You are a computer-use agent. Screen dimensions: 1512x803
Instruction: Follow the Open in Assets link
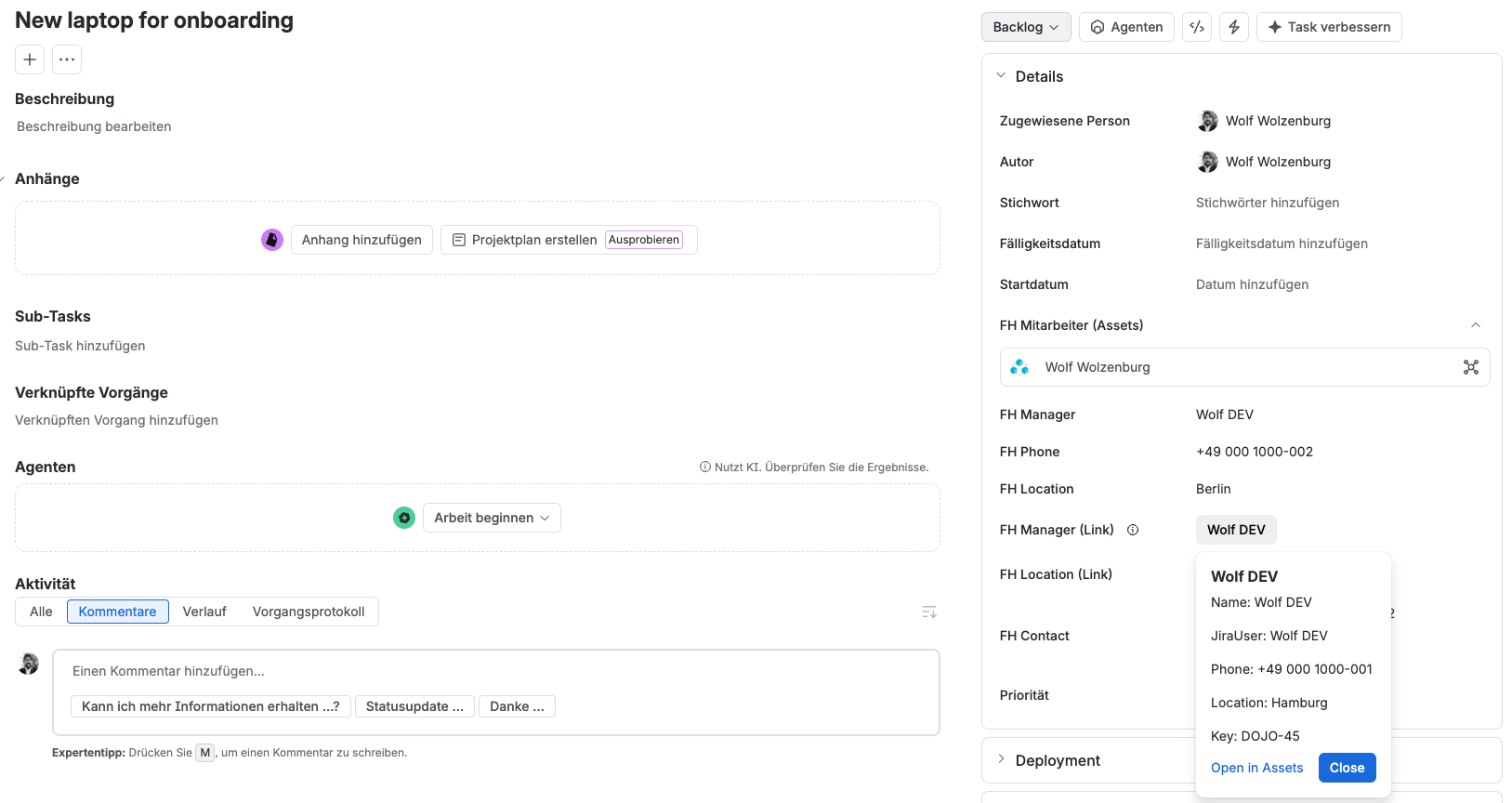[1257, 768]
